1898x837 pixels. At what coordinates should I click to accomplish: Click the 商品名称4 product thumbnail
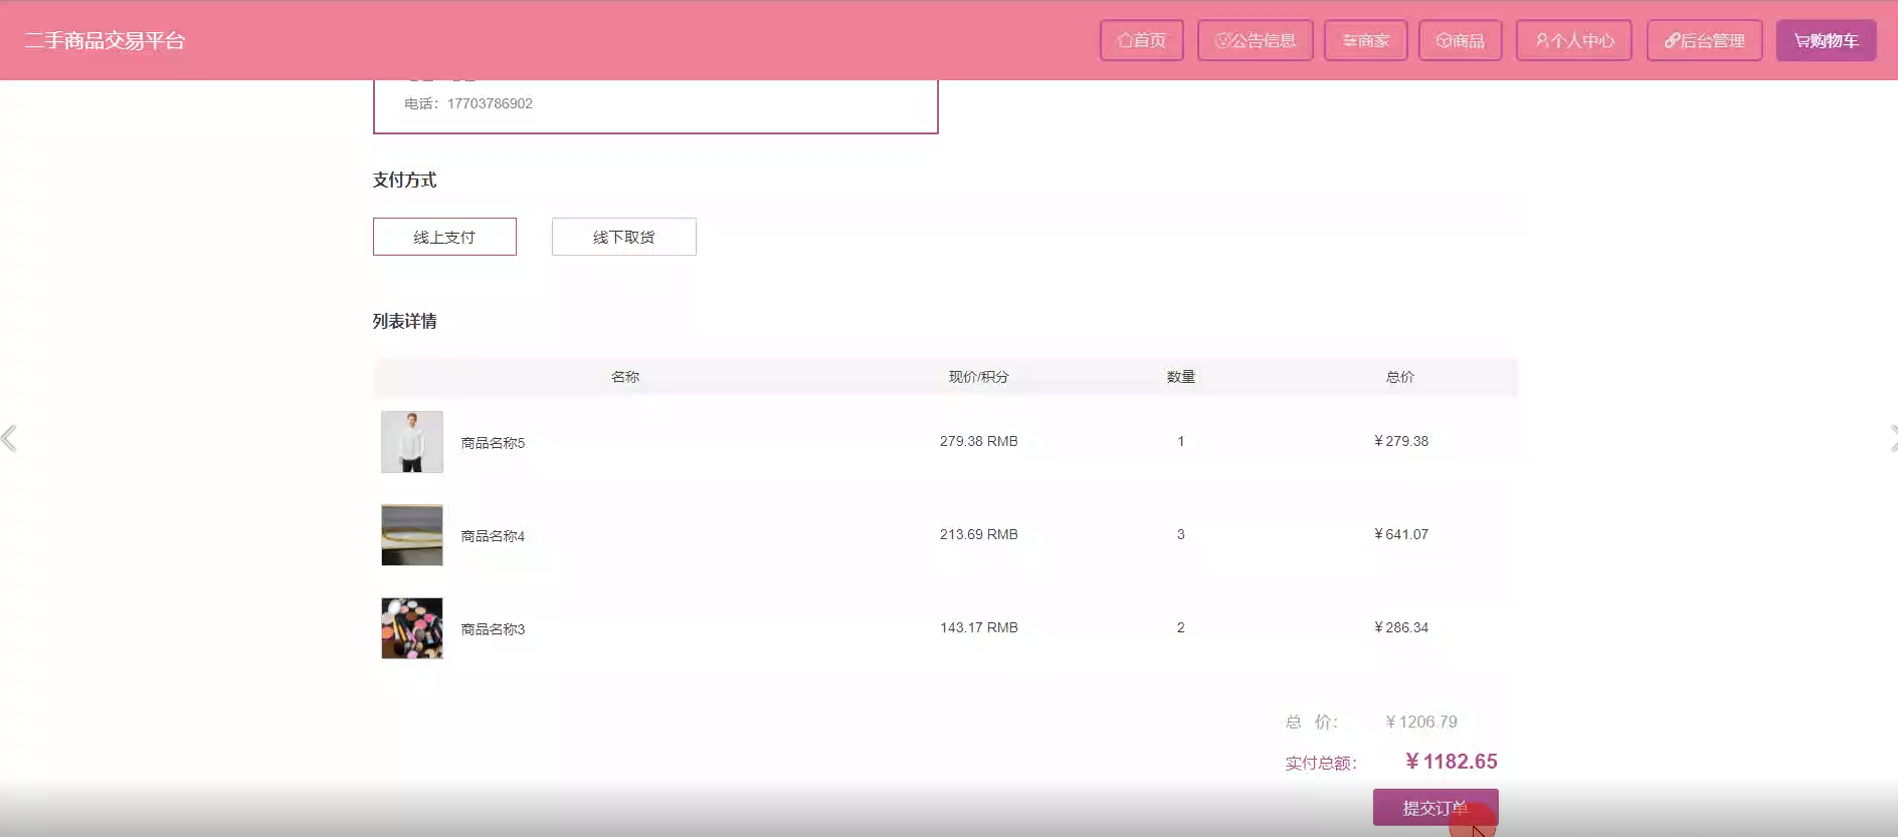click(412, 535)
